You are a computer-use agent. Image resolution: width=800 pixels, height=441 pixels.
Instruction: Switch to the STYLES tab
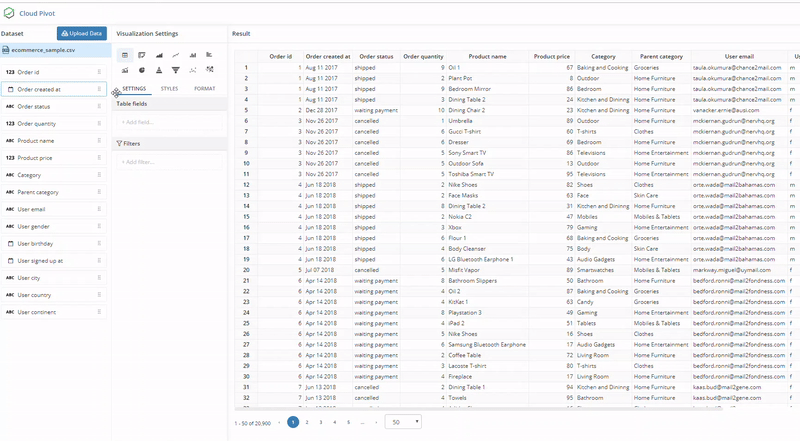[x=169, y=89]
